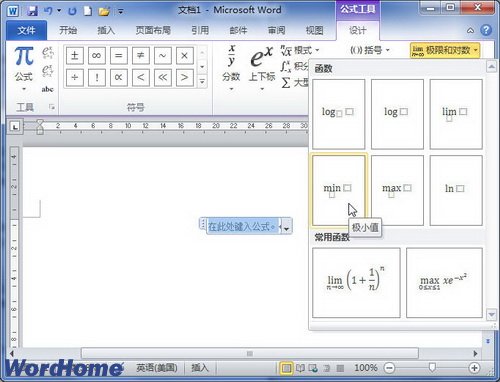
Task: Switch to the 页面布局 tab
Action: pyautogui.click(x=153, y=30)
